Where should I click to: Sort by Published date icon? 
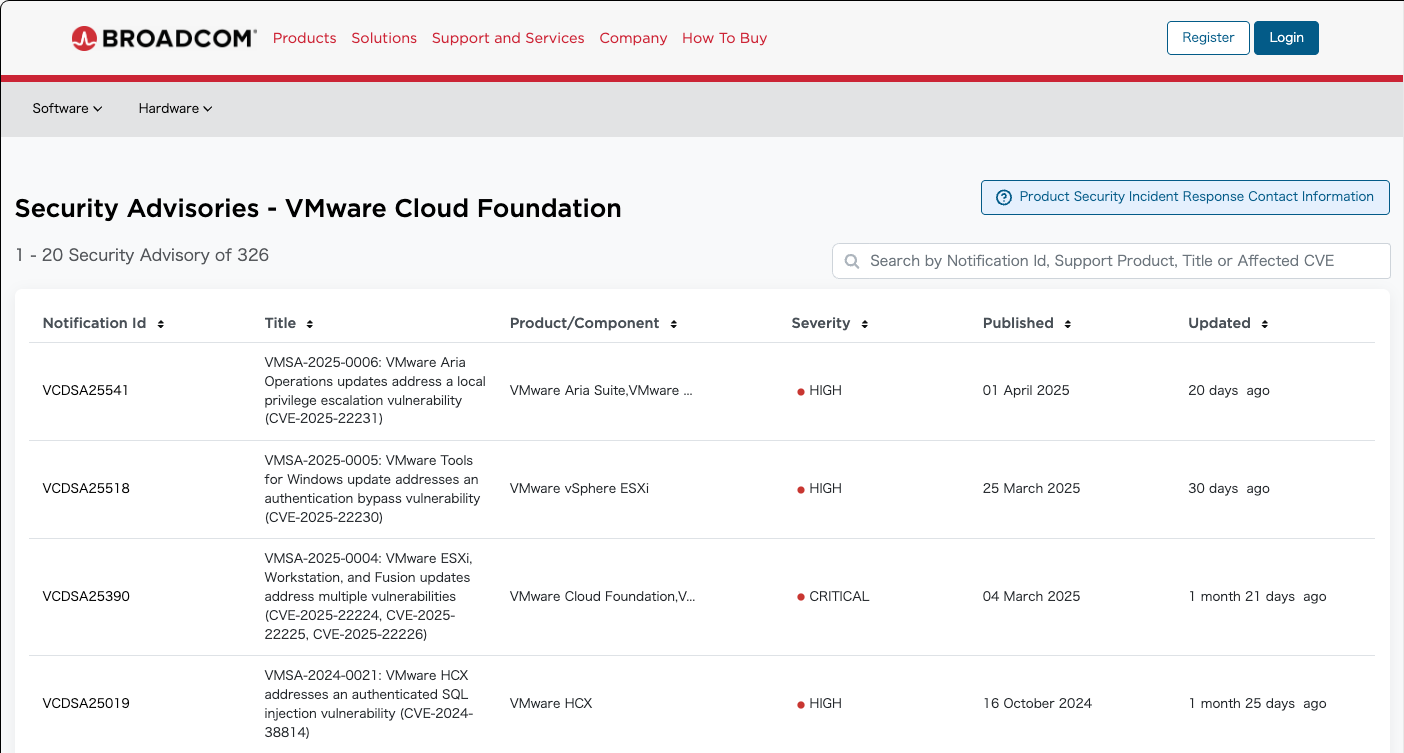(x=1068, y=324)
